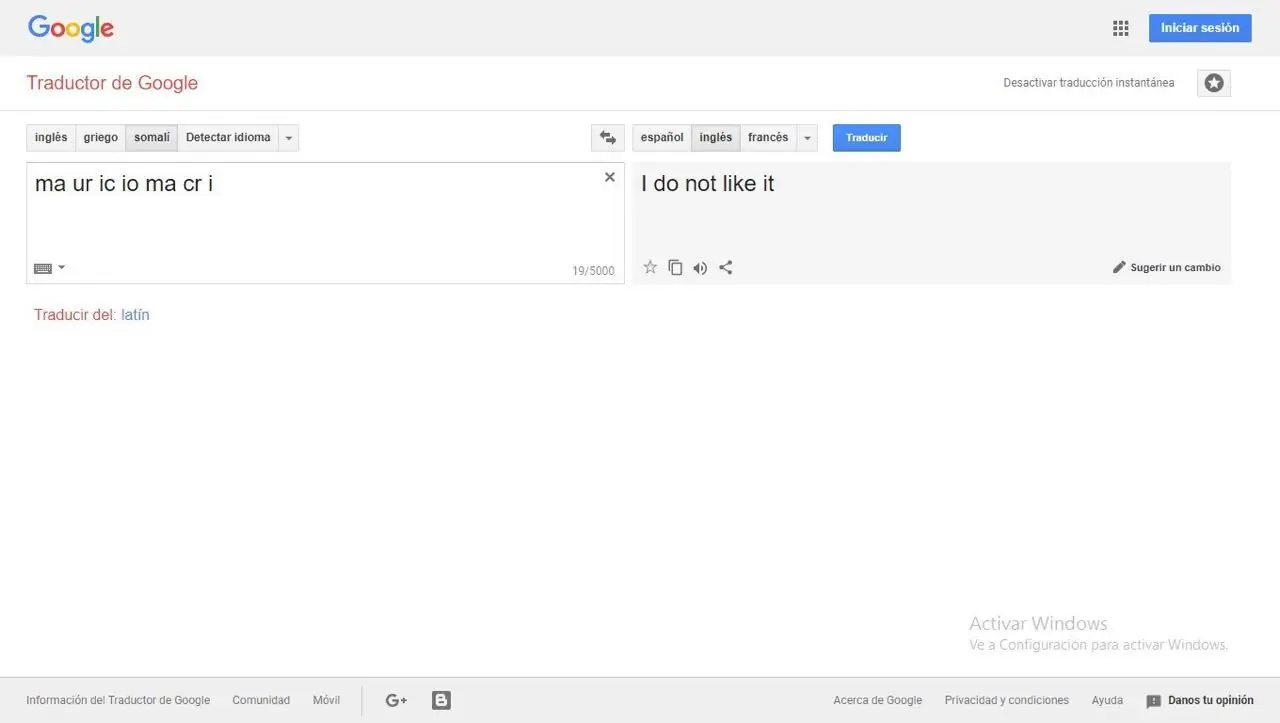Viewport: 1280px width, 723px height.
Task: Click the Iniciar sesión button
Action: [x=1200, y=28]
